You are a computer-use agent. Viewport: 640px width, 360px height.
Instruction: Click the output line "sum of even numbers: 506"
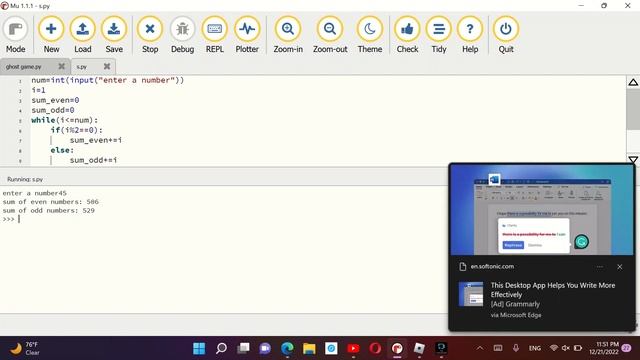(x=51, y=202)
